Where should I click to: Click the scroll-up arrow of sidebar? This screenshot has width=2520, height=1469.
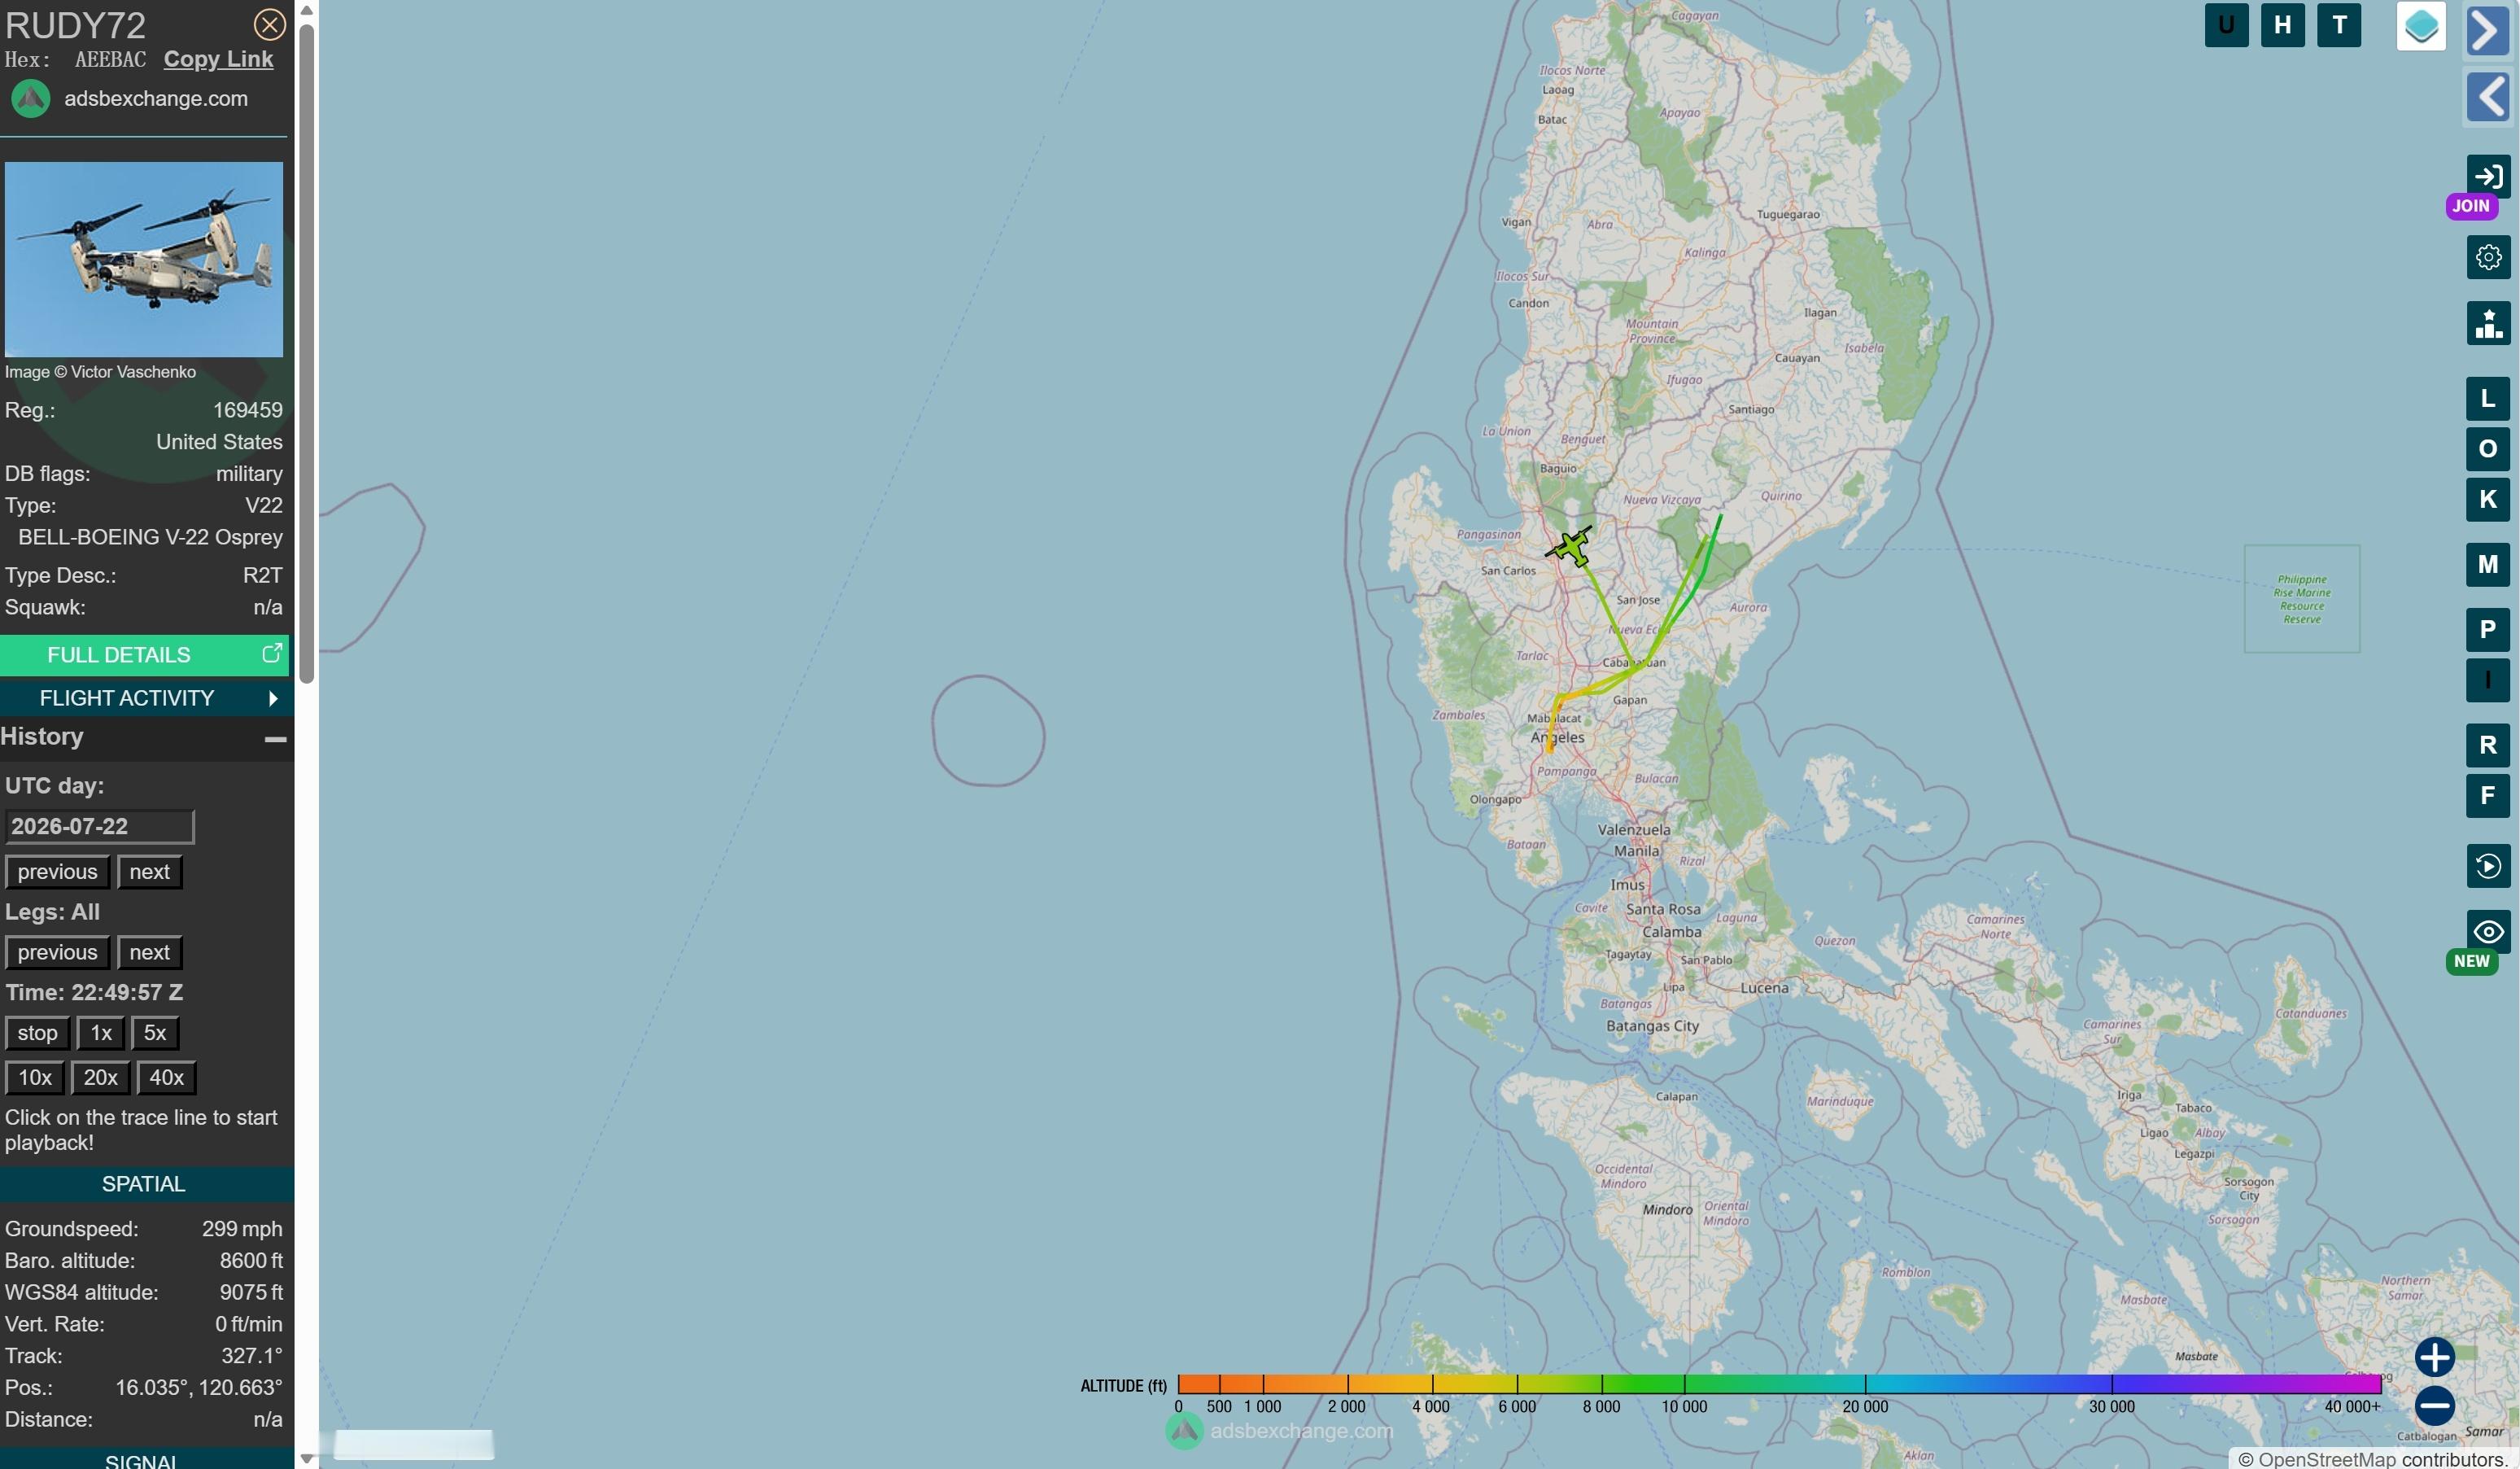[307, 10]
